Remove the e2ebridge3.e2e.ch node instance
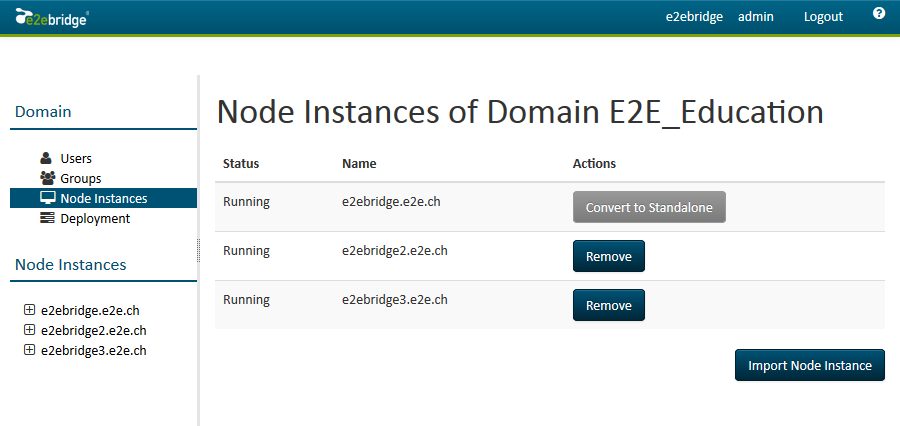 coord(608,305)
